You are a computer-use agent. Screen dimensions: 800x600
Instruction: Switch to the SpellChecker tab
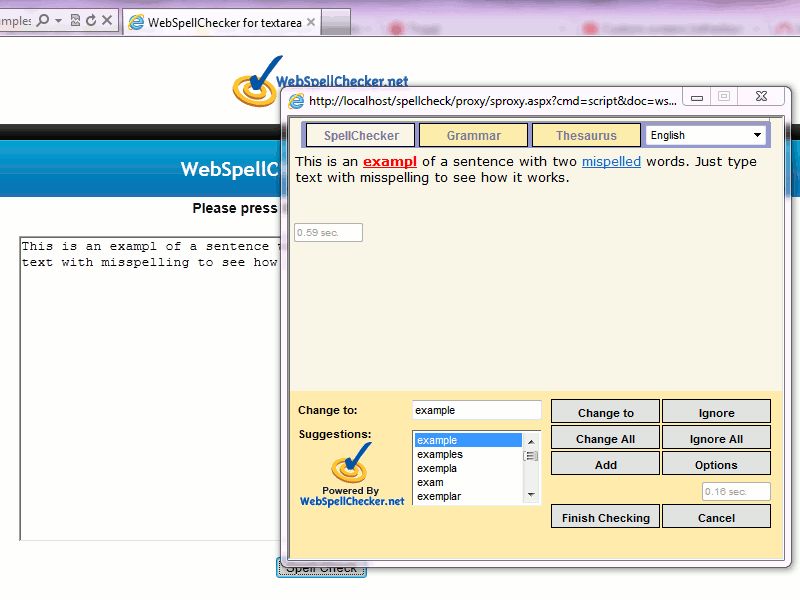click(361, 136)
